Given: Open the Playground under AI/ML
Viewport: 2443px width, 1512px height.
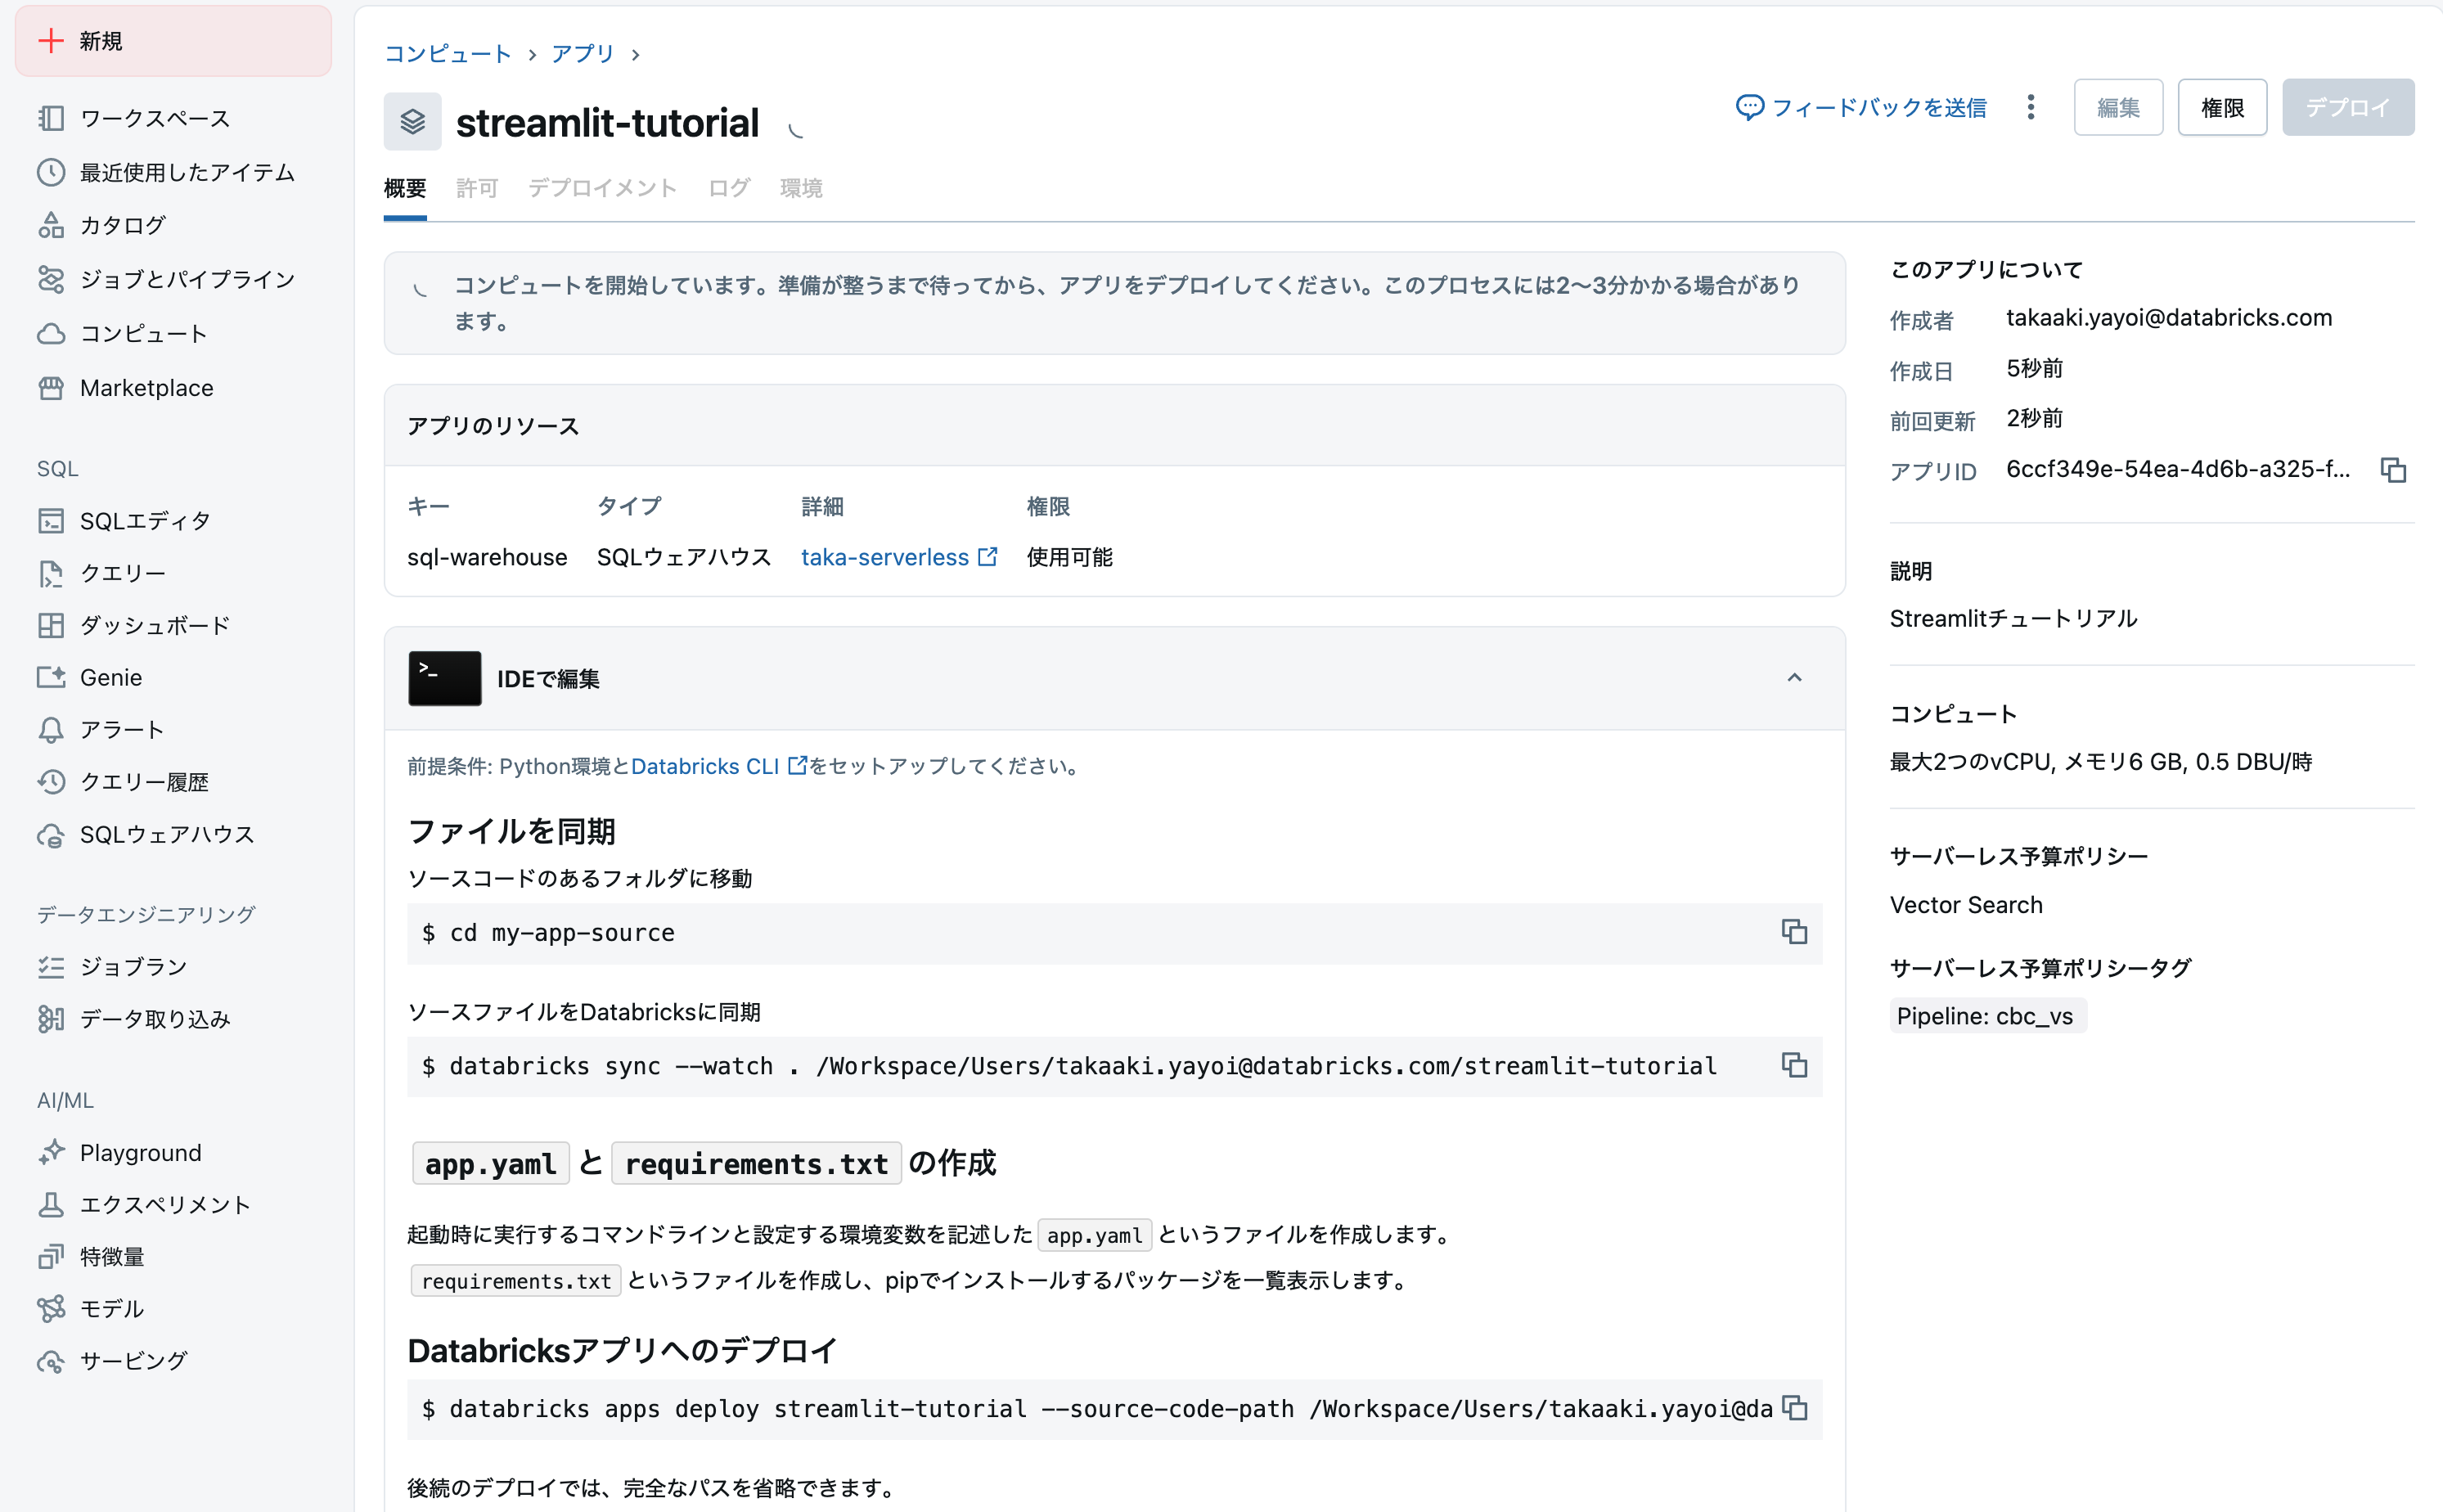Looking at the screenshot, I should click(x=140, y=1152).
